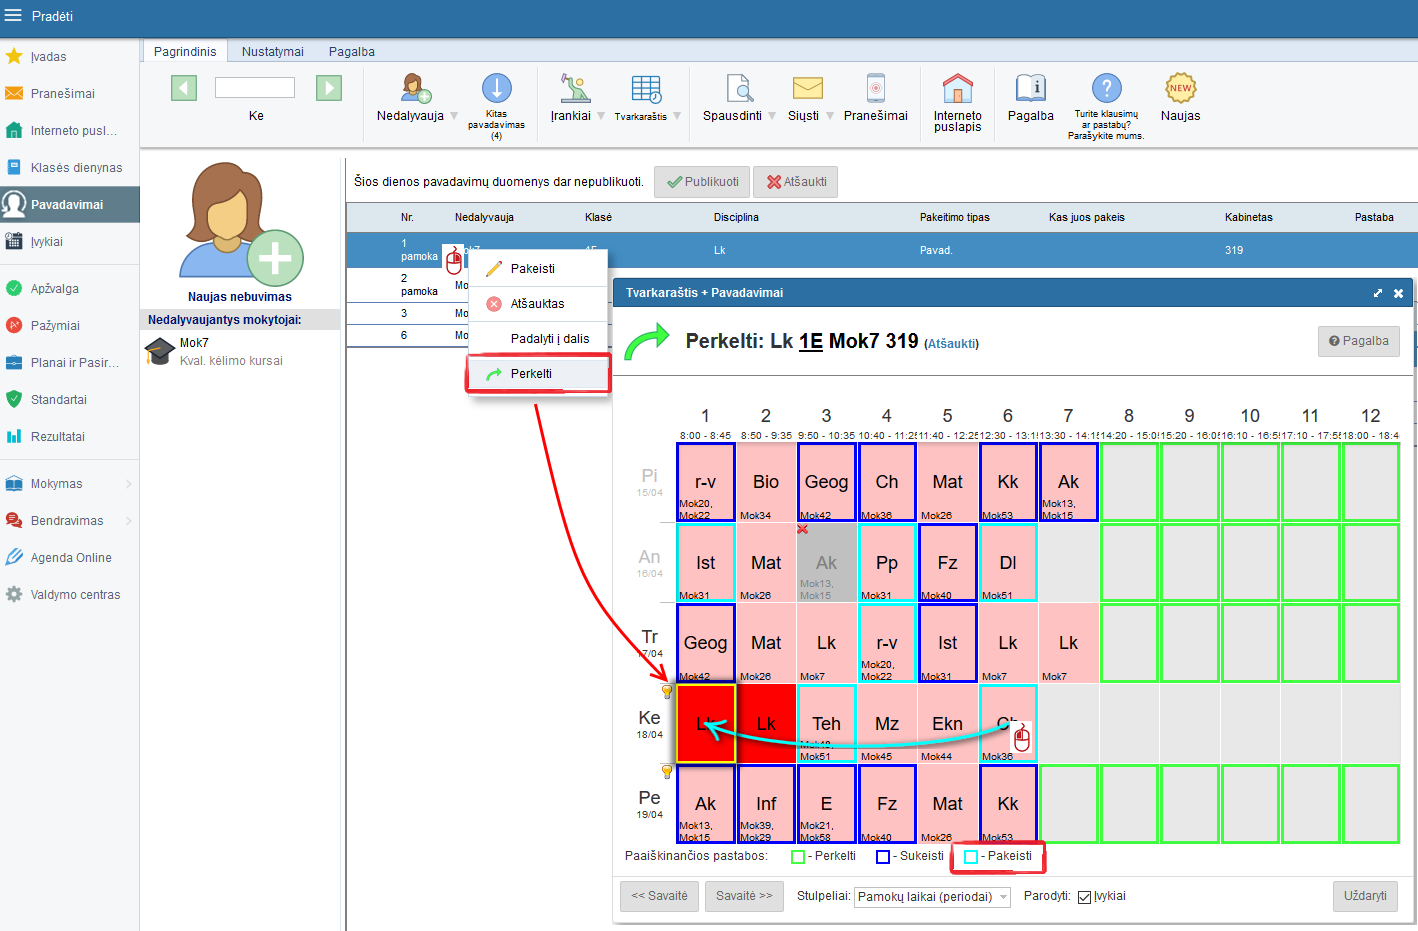Choose Atšauktas in context menu
Screen dimensions: 1418x931
(538, 304)
